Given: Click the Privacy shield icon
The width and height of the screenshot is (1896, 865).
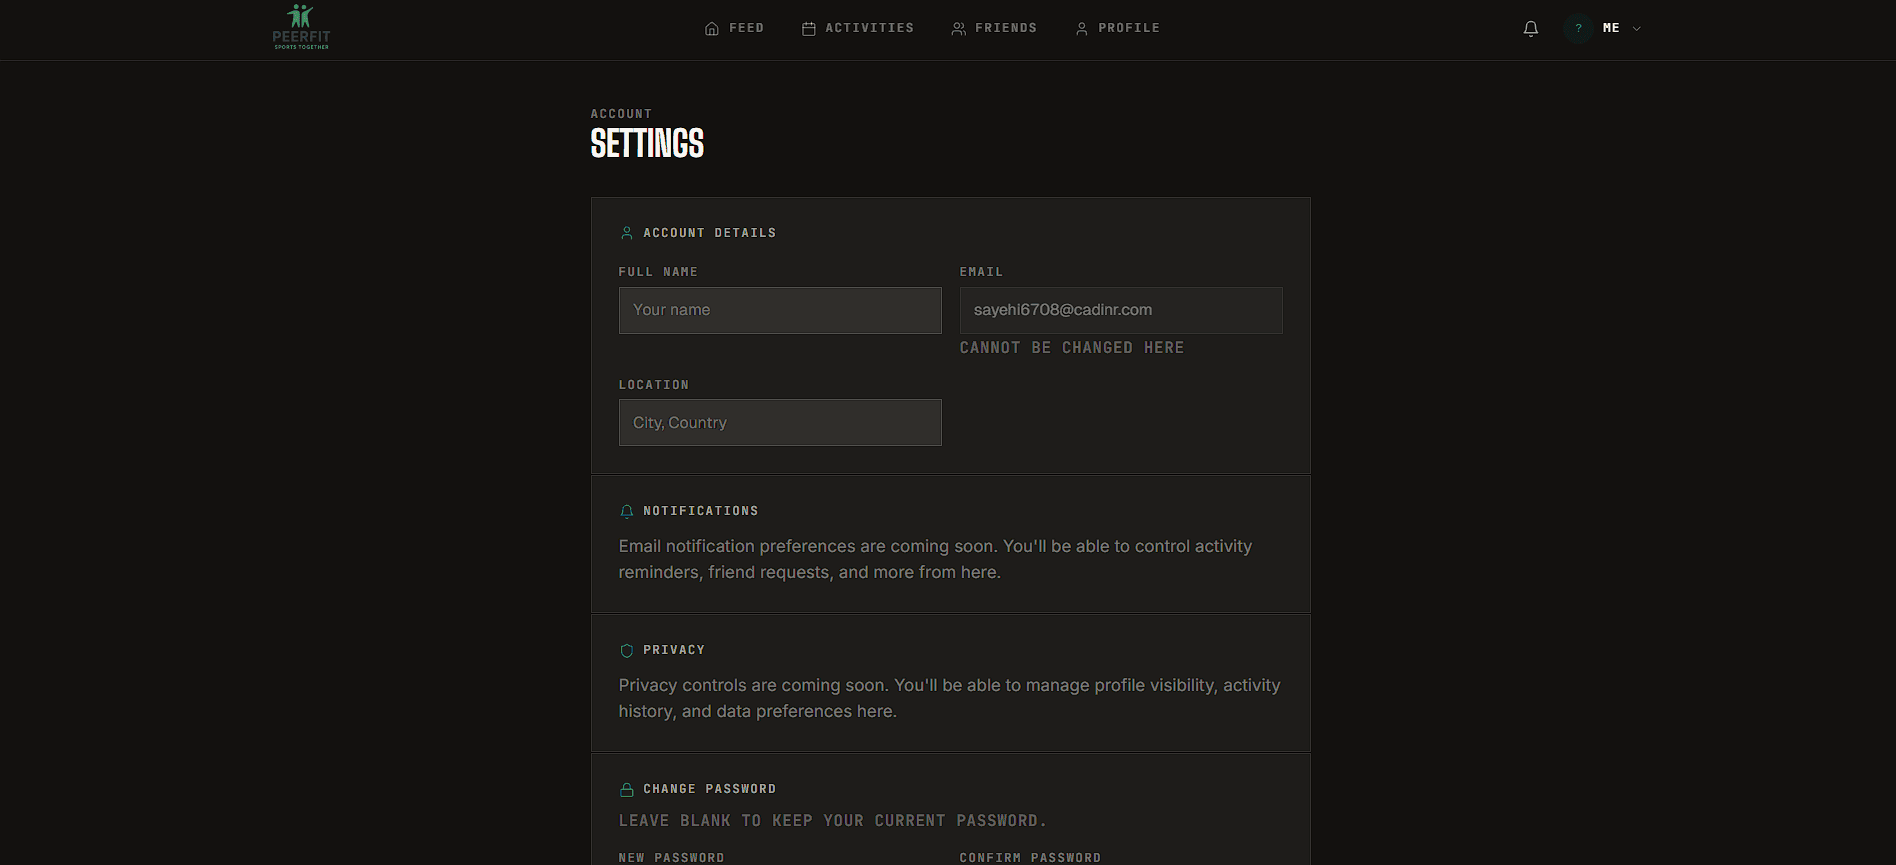Looking at the screenshot, I should click(627, 650).
